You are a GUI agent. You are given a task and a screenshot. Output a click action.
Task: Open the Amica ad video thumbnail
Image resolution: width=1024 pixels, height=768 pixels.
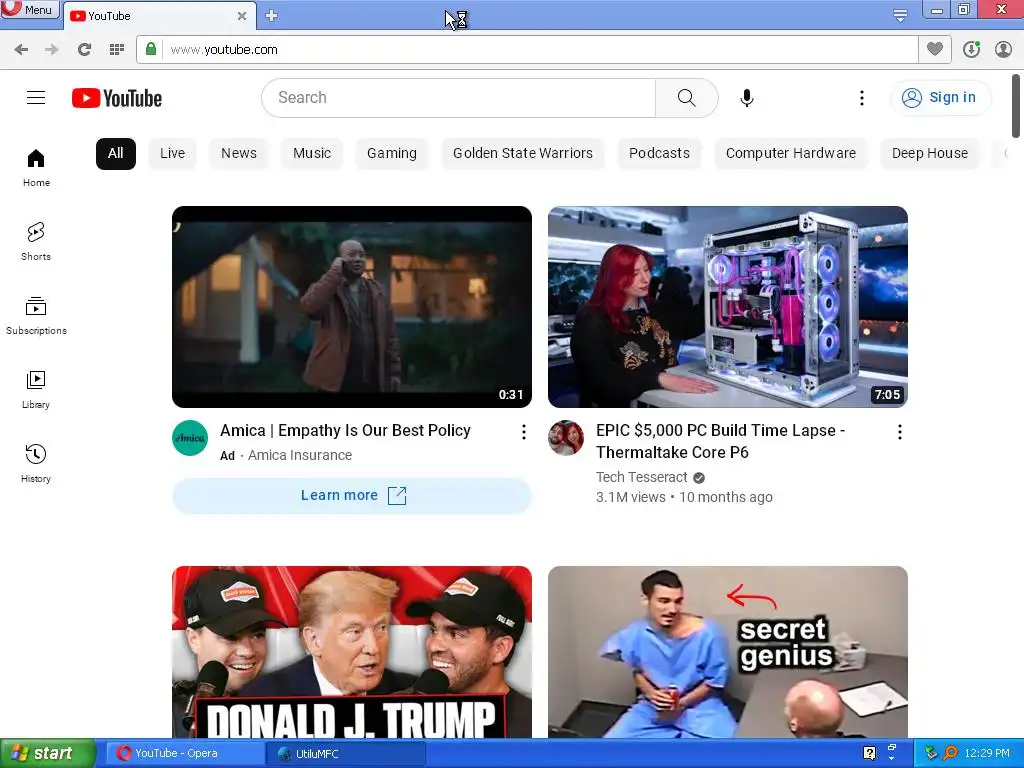(x=352, y=307)
